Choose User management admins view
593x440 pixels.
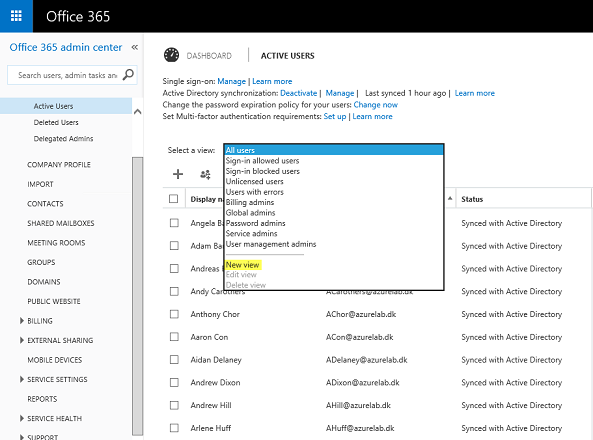pyautogui.click(x=271, y=244)
